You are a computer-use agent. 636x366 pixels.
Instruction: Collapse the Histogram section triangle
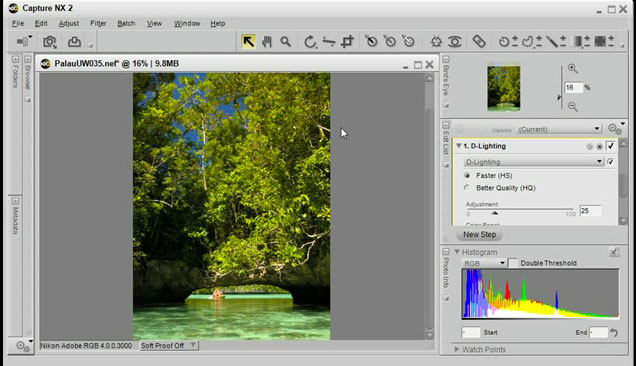457,252
